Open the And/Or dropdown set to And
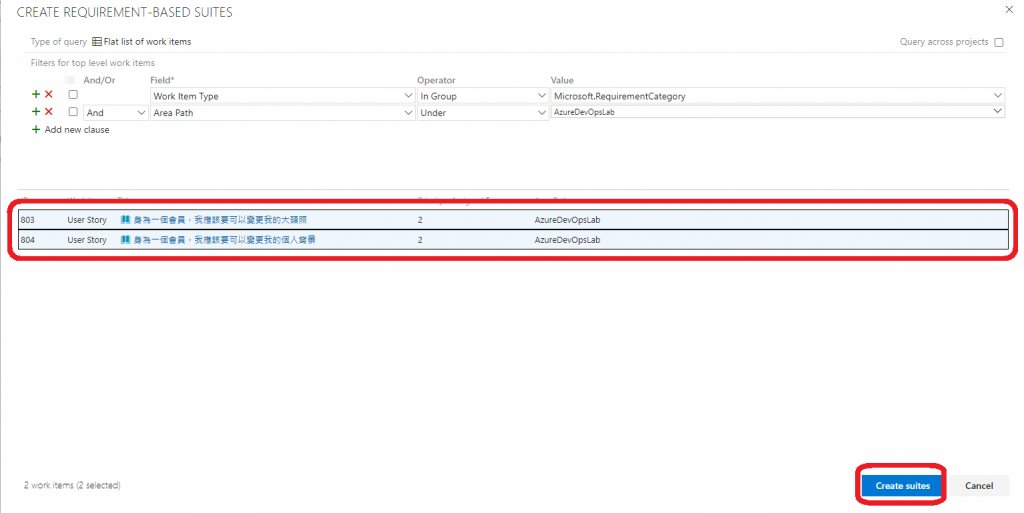 point(116,113)
